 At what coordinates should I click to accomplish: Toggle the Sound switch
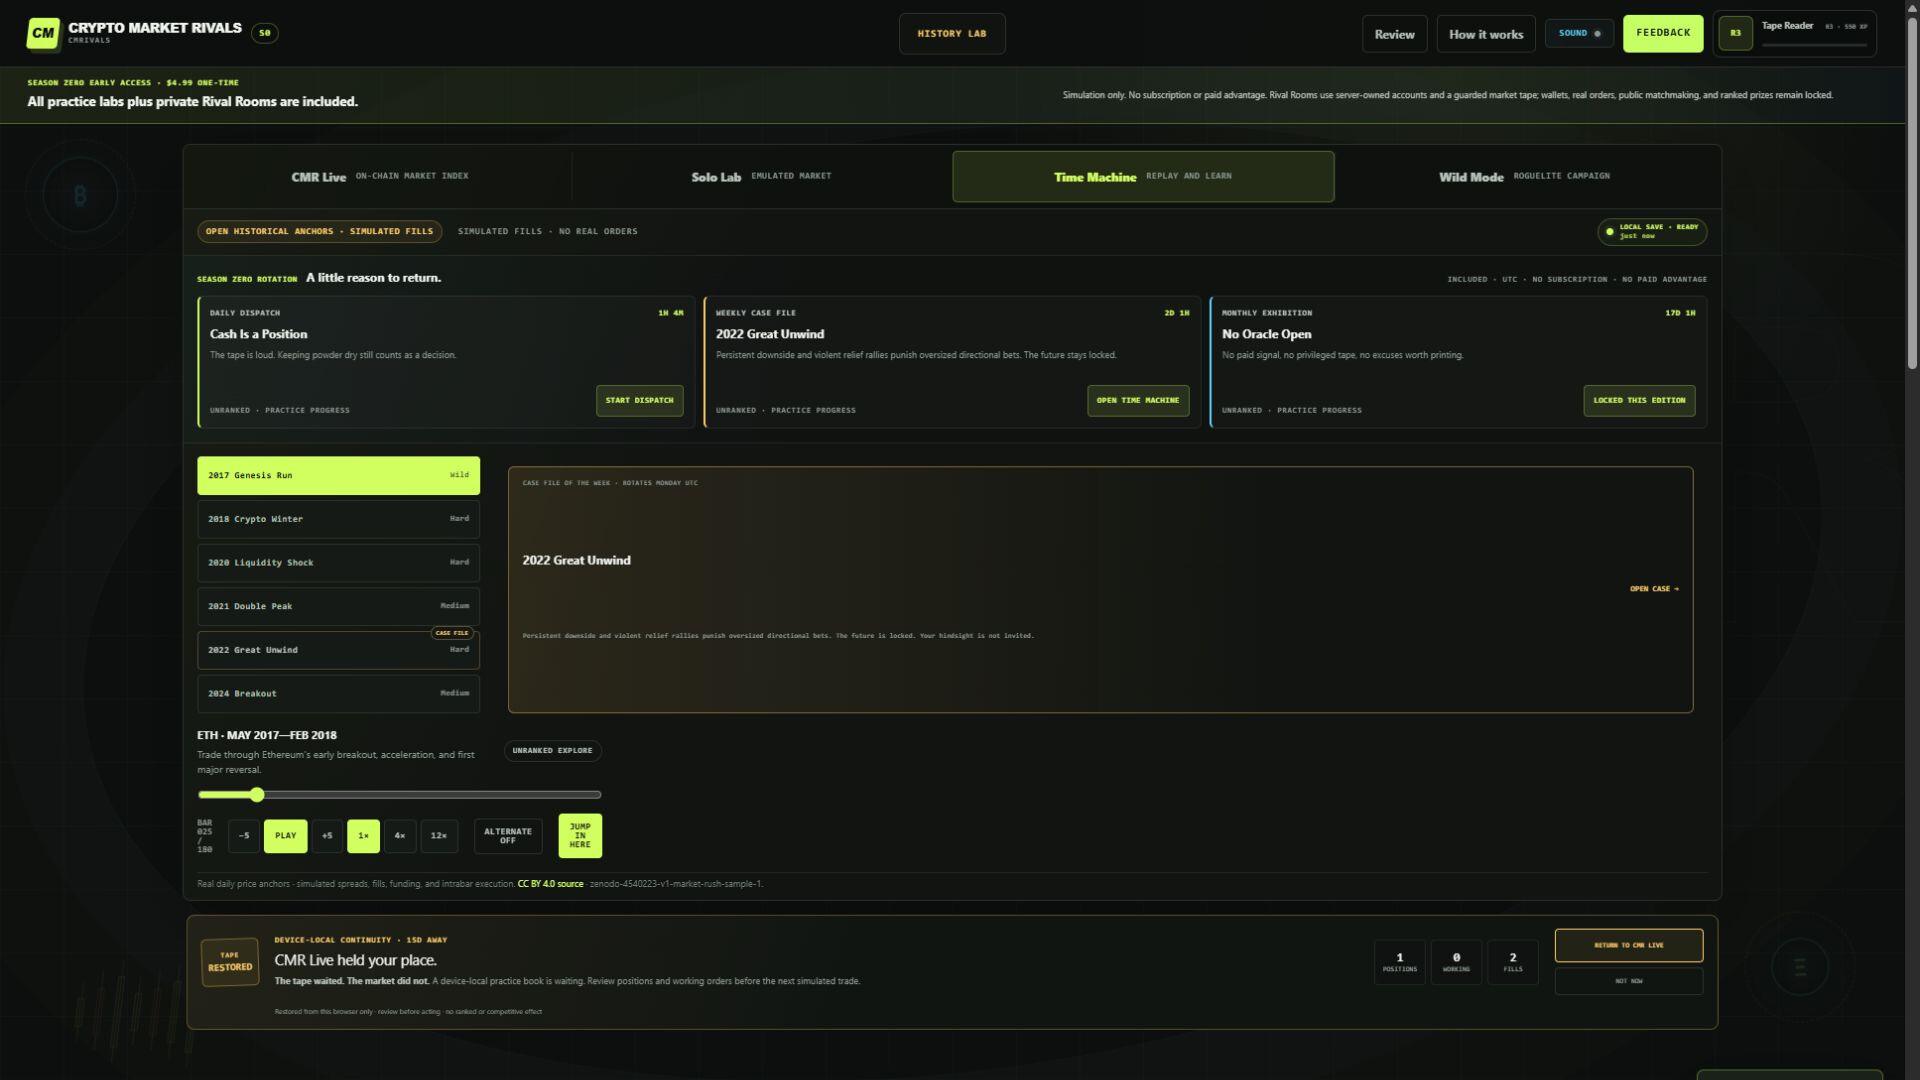(x=1579, y=33)
